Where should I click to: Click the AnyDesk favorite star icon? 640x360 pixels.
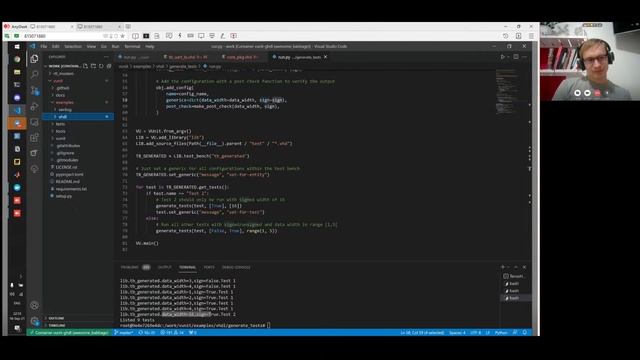(122, 36)
